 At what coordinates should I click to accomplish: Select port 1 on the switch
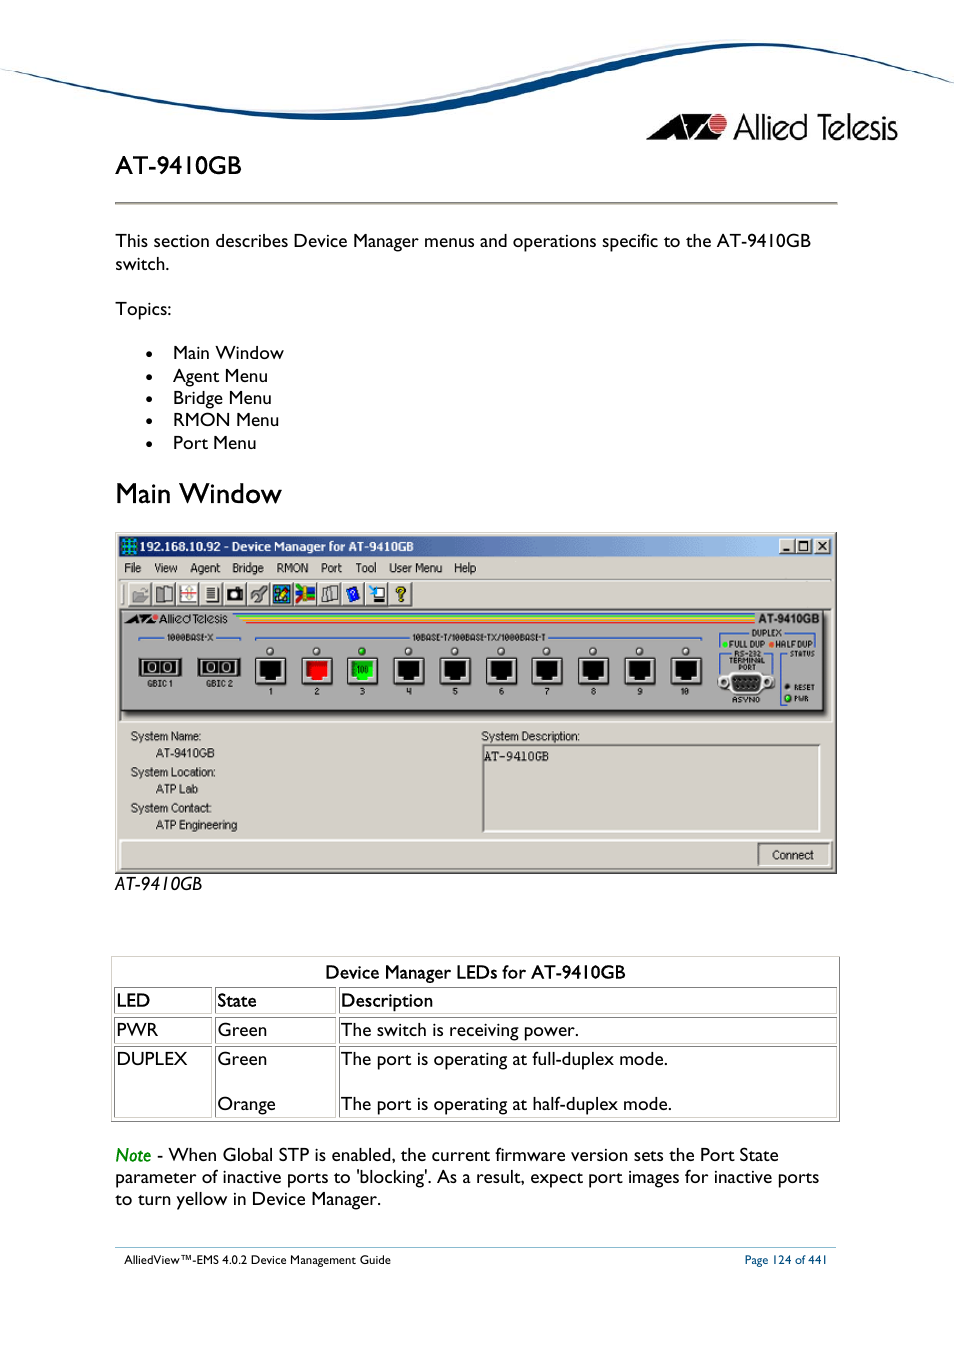tap(270, 670)
